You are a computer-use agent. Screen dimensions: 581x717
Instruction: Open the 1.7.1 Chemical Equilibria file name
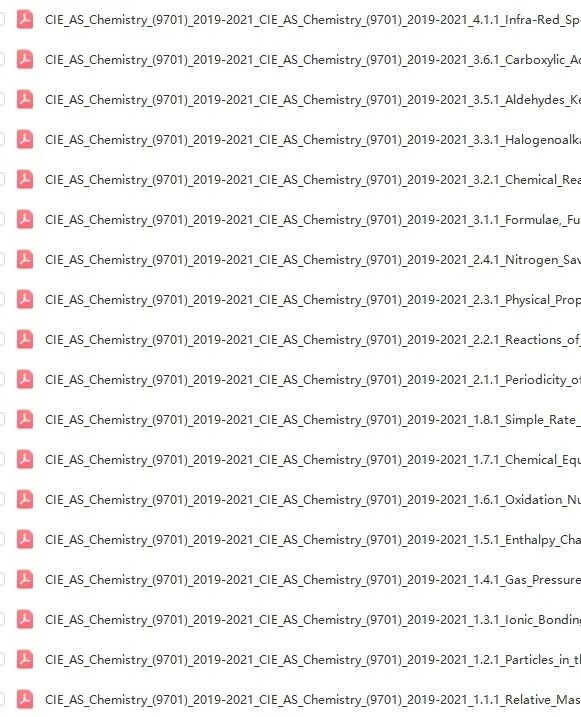313,460
